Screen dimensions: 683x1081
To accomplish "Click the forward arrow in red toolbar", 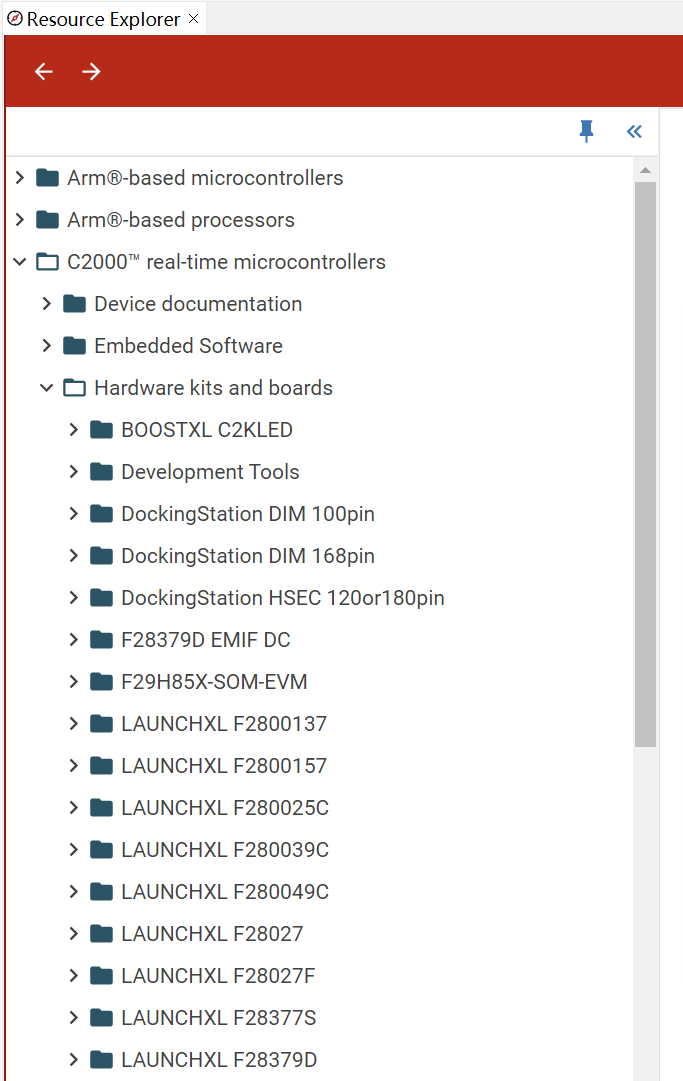I will tap(91, 71).
